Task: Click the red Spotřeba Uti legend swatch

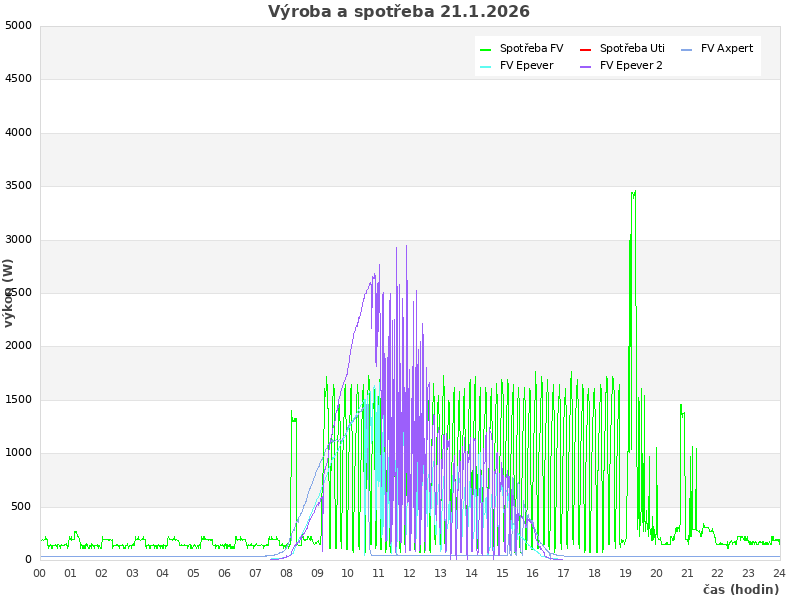Action: pos(586,49)
